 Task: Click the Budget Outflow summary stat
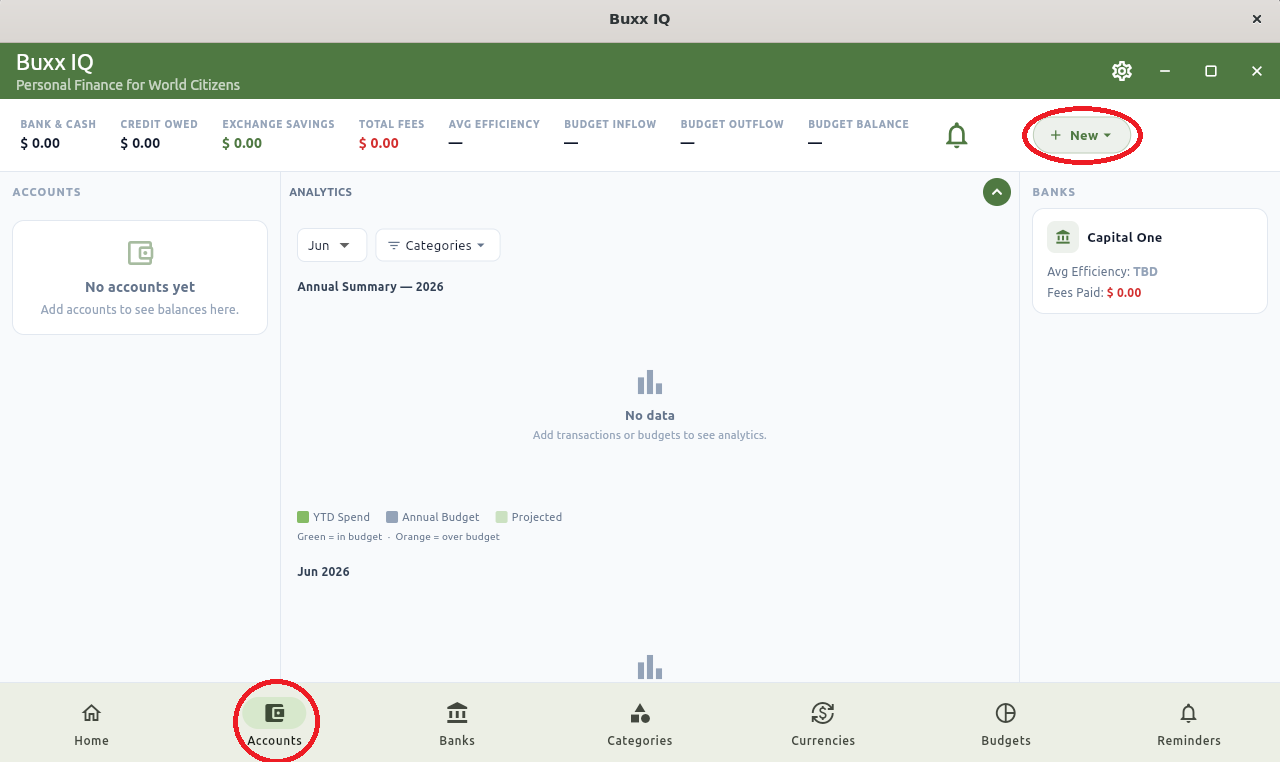pyautogui.click(x=732, y=134)
